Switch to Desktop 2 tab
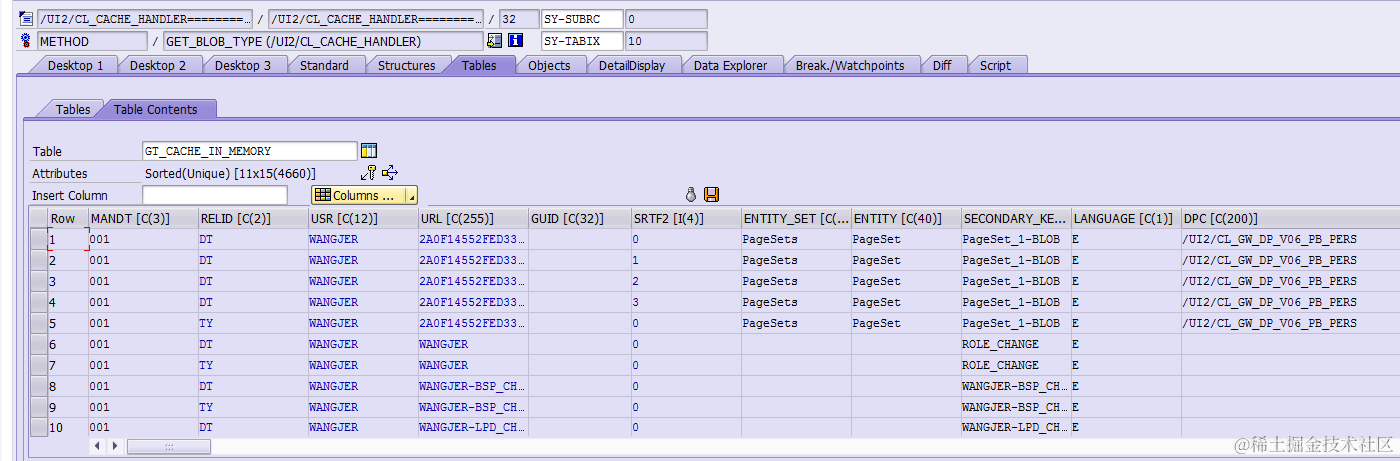 [158, 65]
